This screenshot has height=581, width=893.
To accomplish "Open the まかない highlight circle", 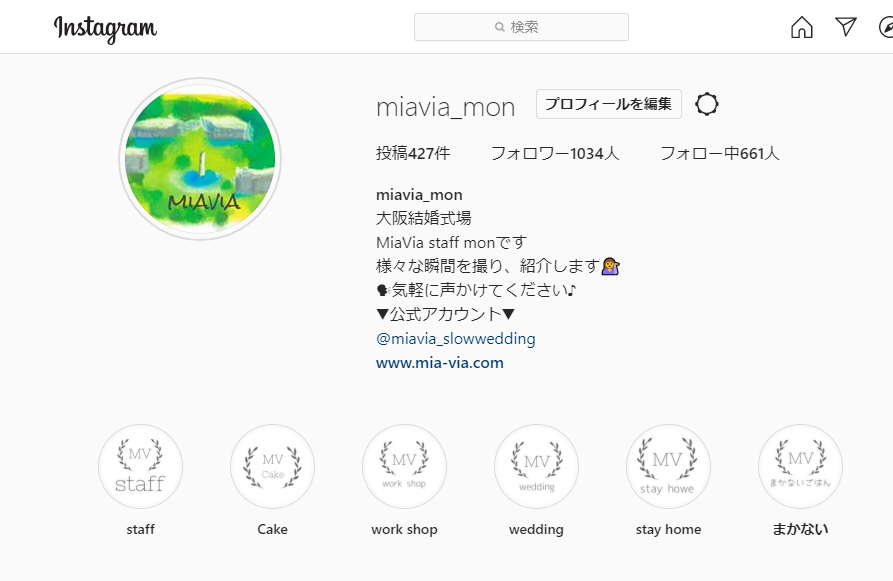I will pos(800,467).
